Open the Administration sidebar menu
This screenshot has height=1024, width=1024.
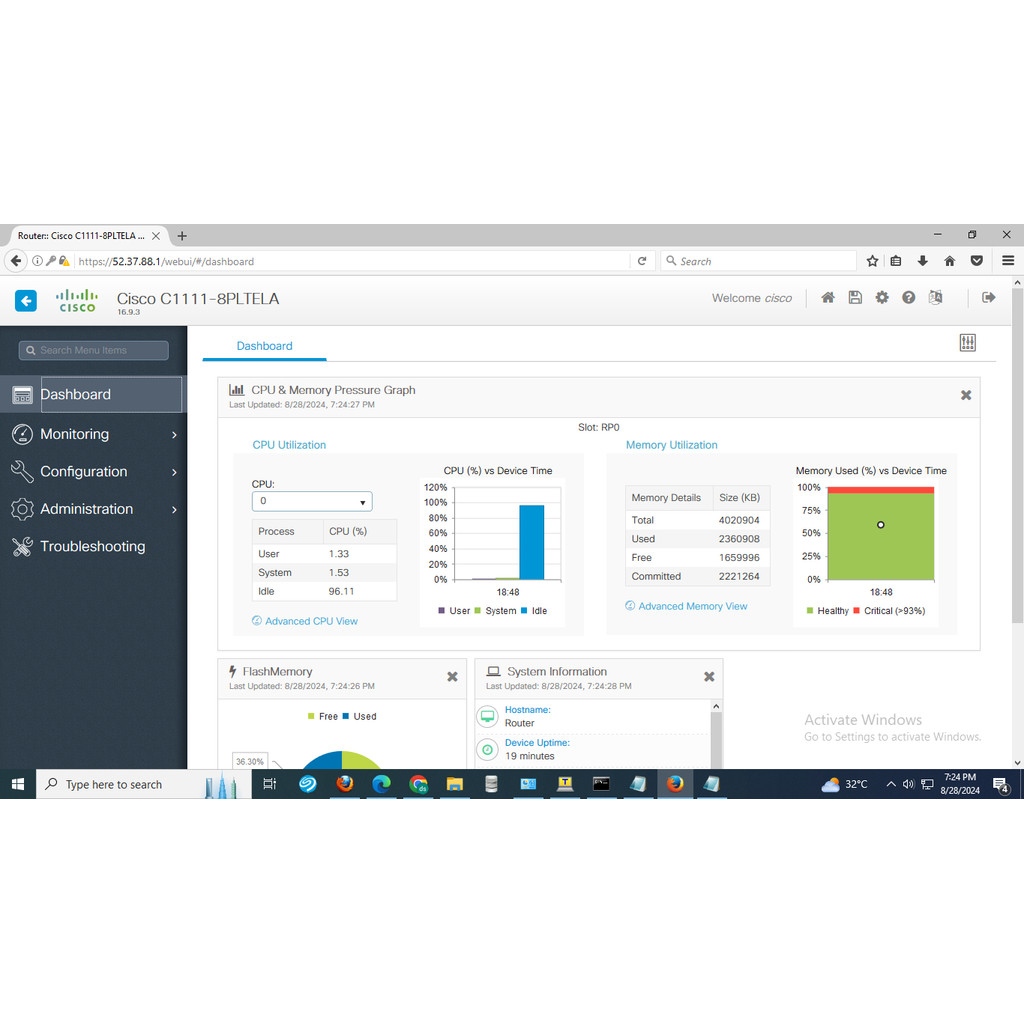93,509
